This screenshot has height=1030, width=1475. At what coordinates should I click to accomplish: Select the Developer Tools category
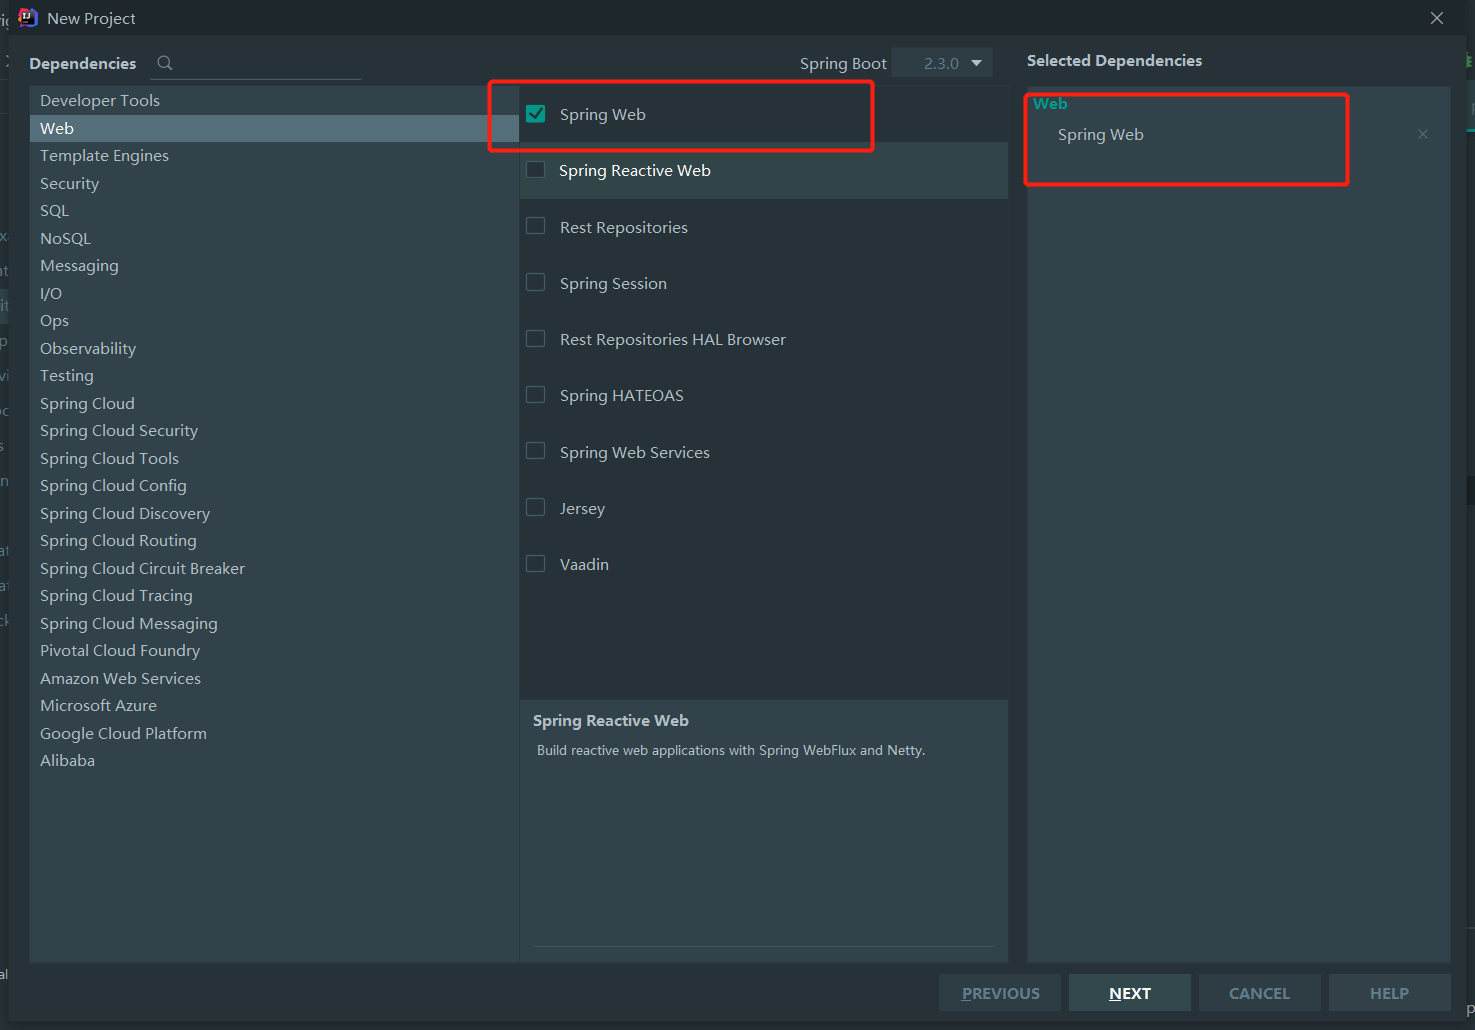274,100
